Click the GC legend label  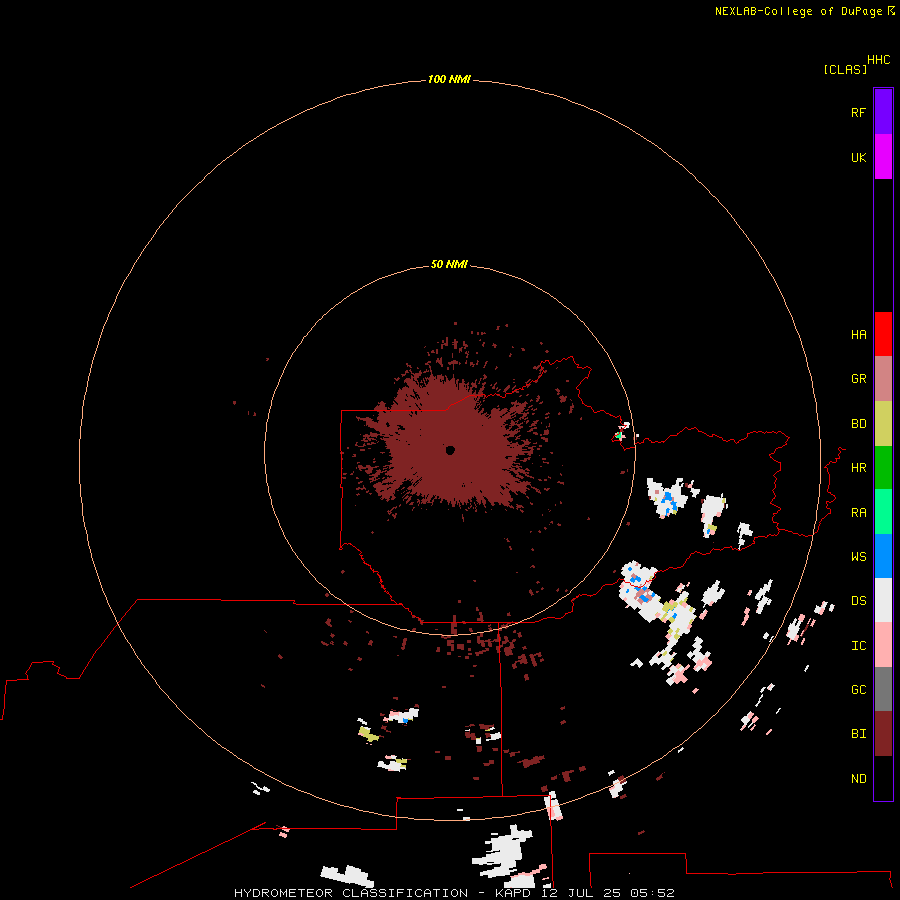pyautogui.click(x=858, y=690)
